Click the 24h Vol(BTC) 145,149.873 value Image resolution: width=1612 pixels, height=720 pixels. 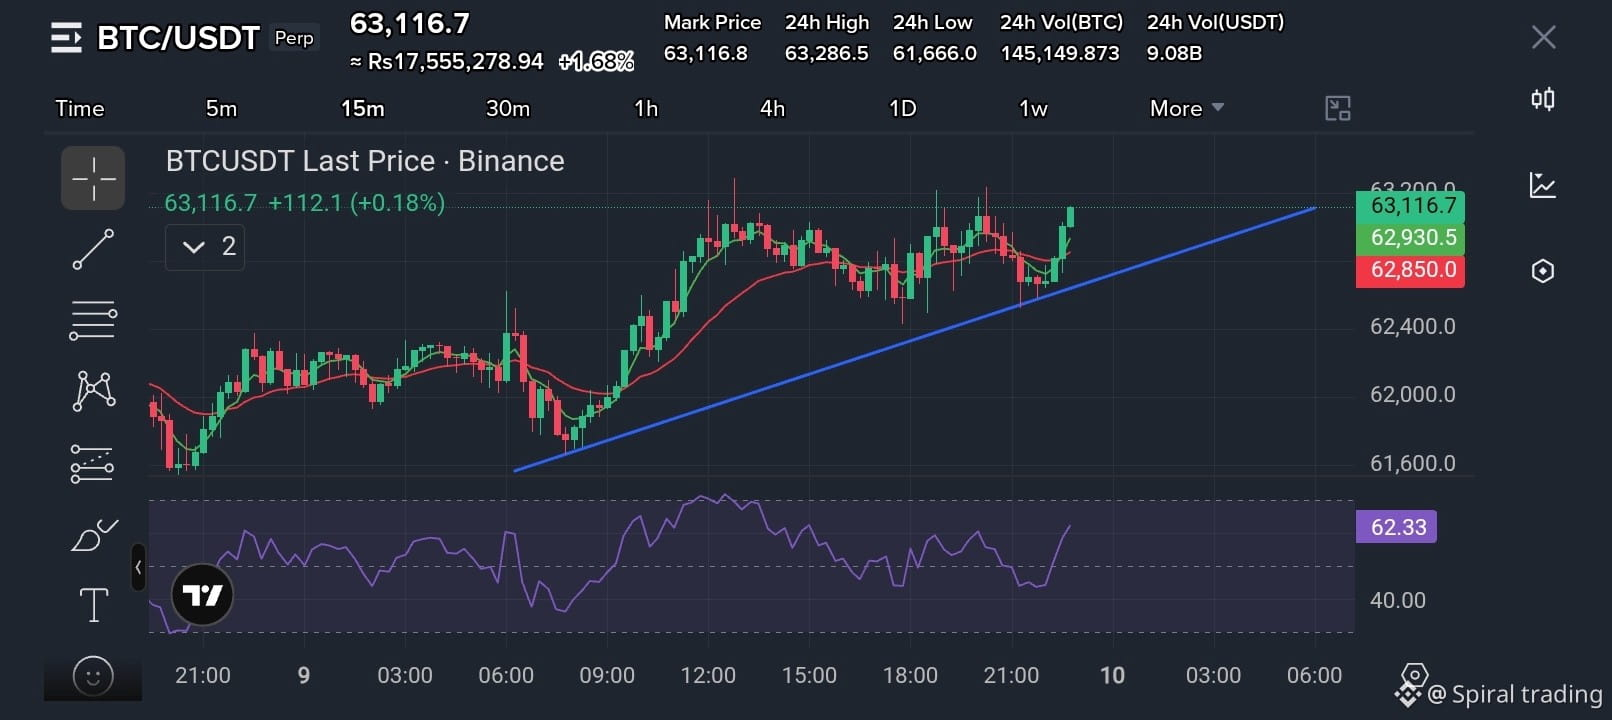1060,53
